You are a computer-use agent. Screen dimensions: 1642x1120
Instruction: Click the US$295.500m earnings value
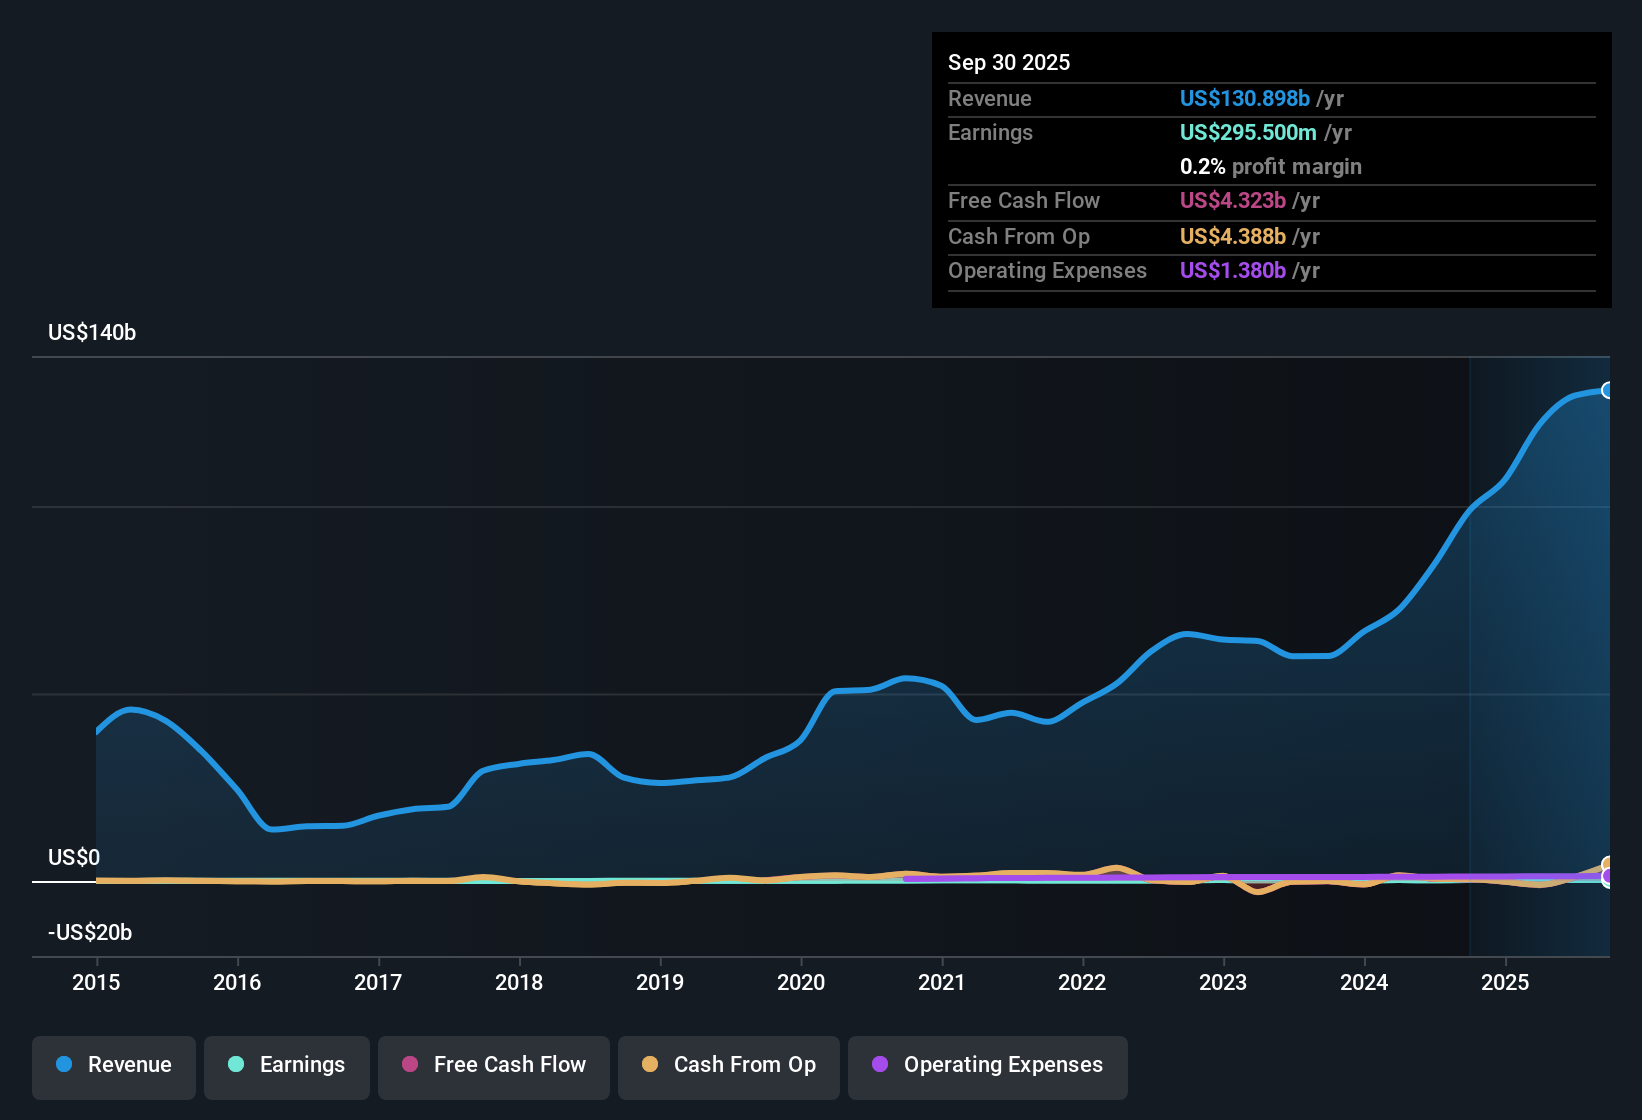pyautogui.click(x=1248, y=132)
